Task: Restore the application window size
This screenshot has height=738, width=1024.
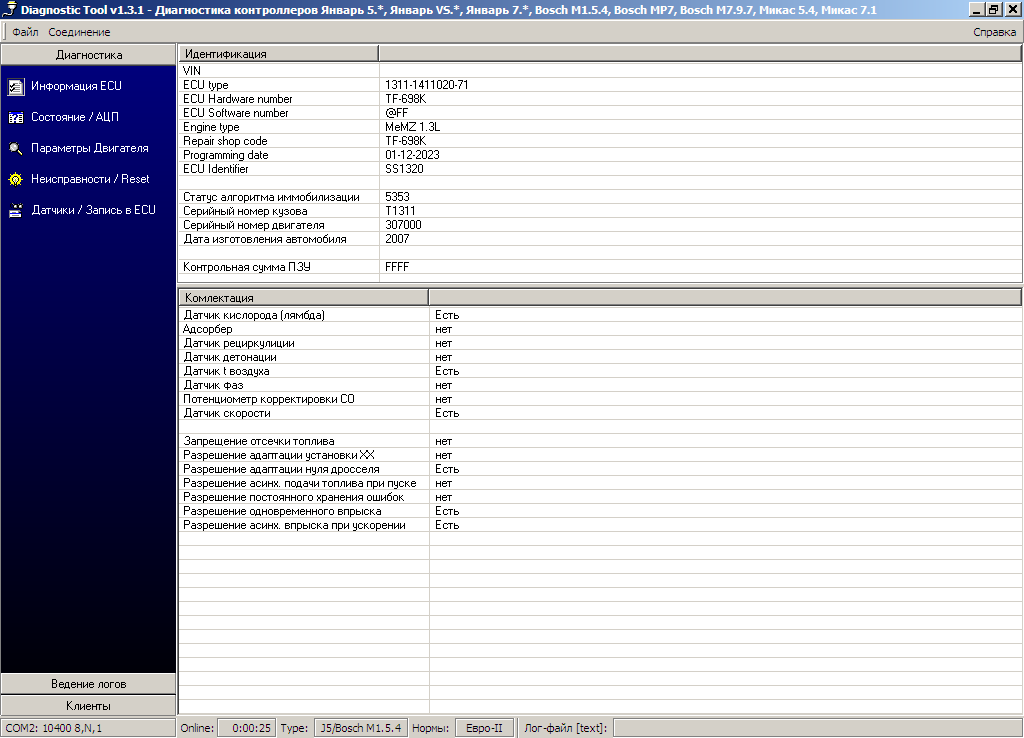Action: 994,9
